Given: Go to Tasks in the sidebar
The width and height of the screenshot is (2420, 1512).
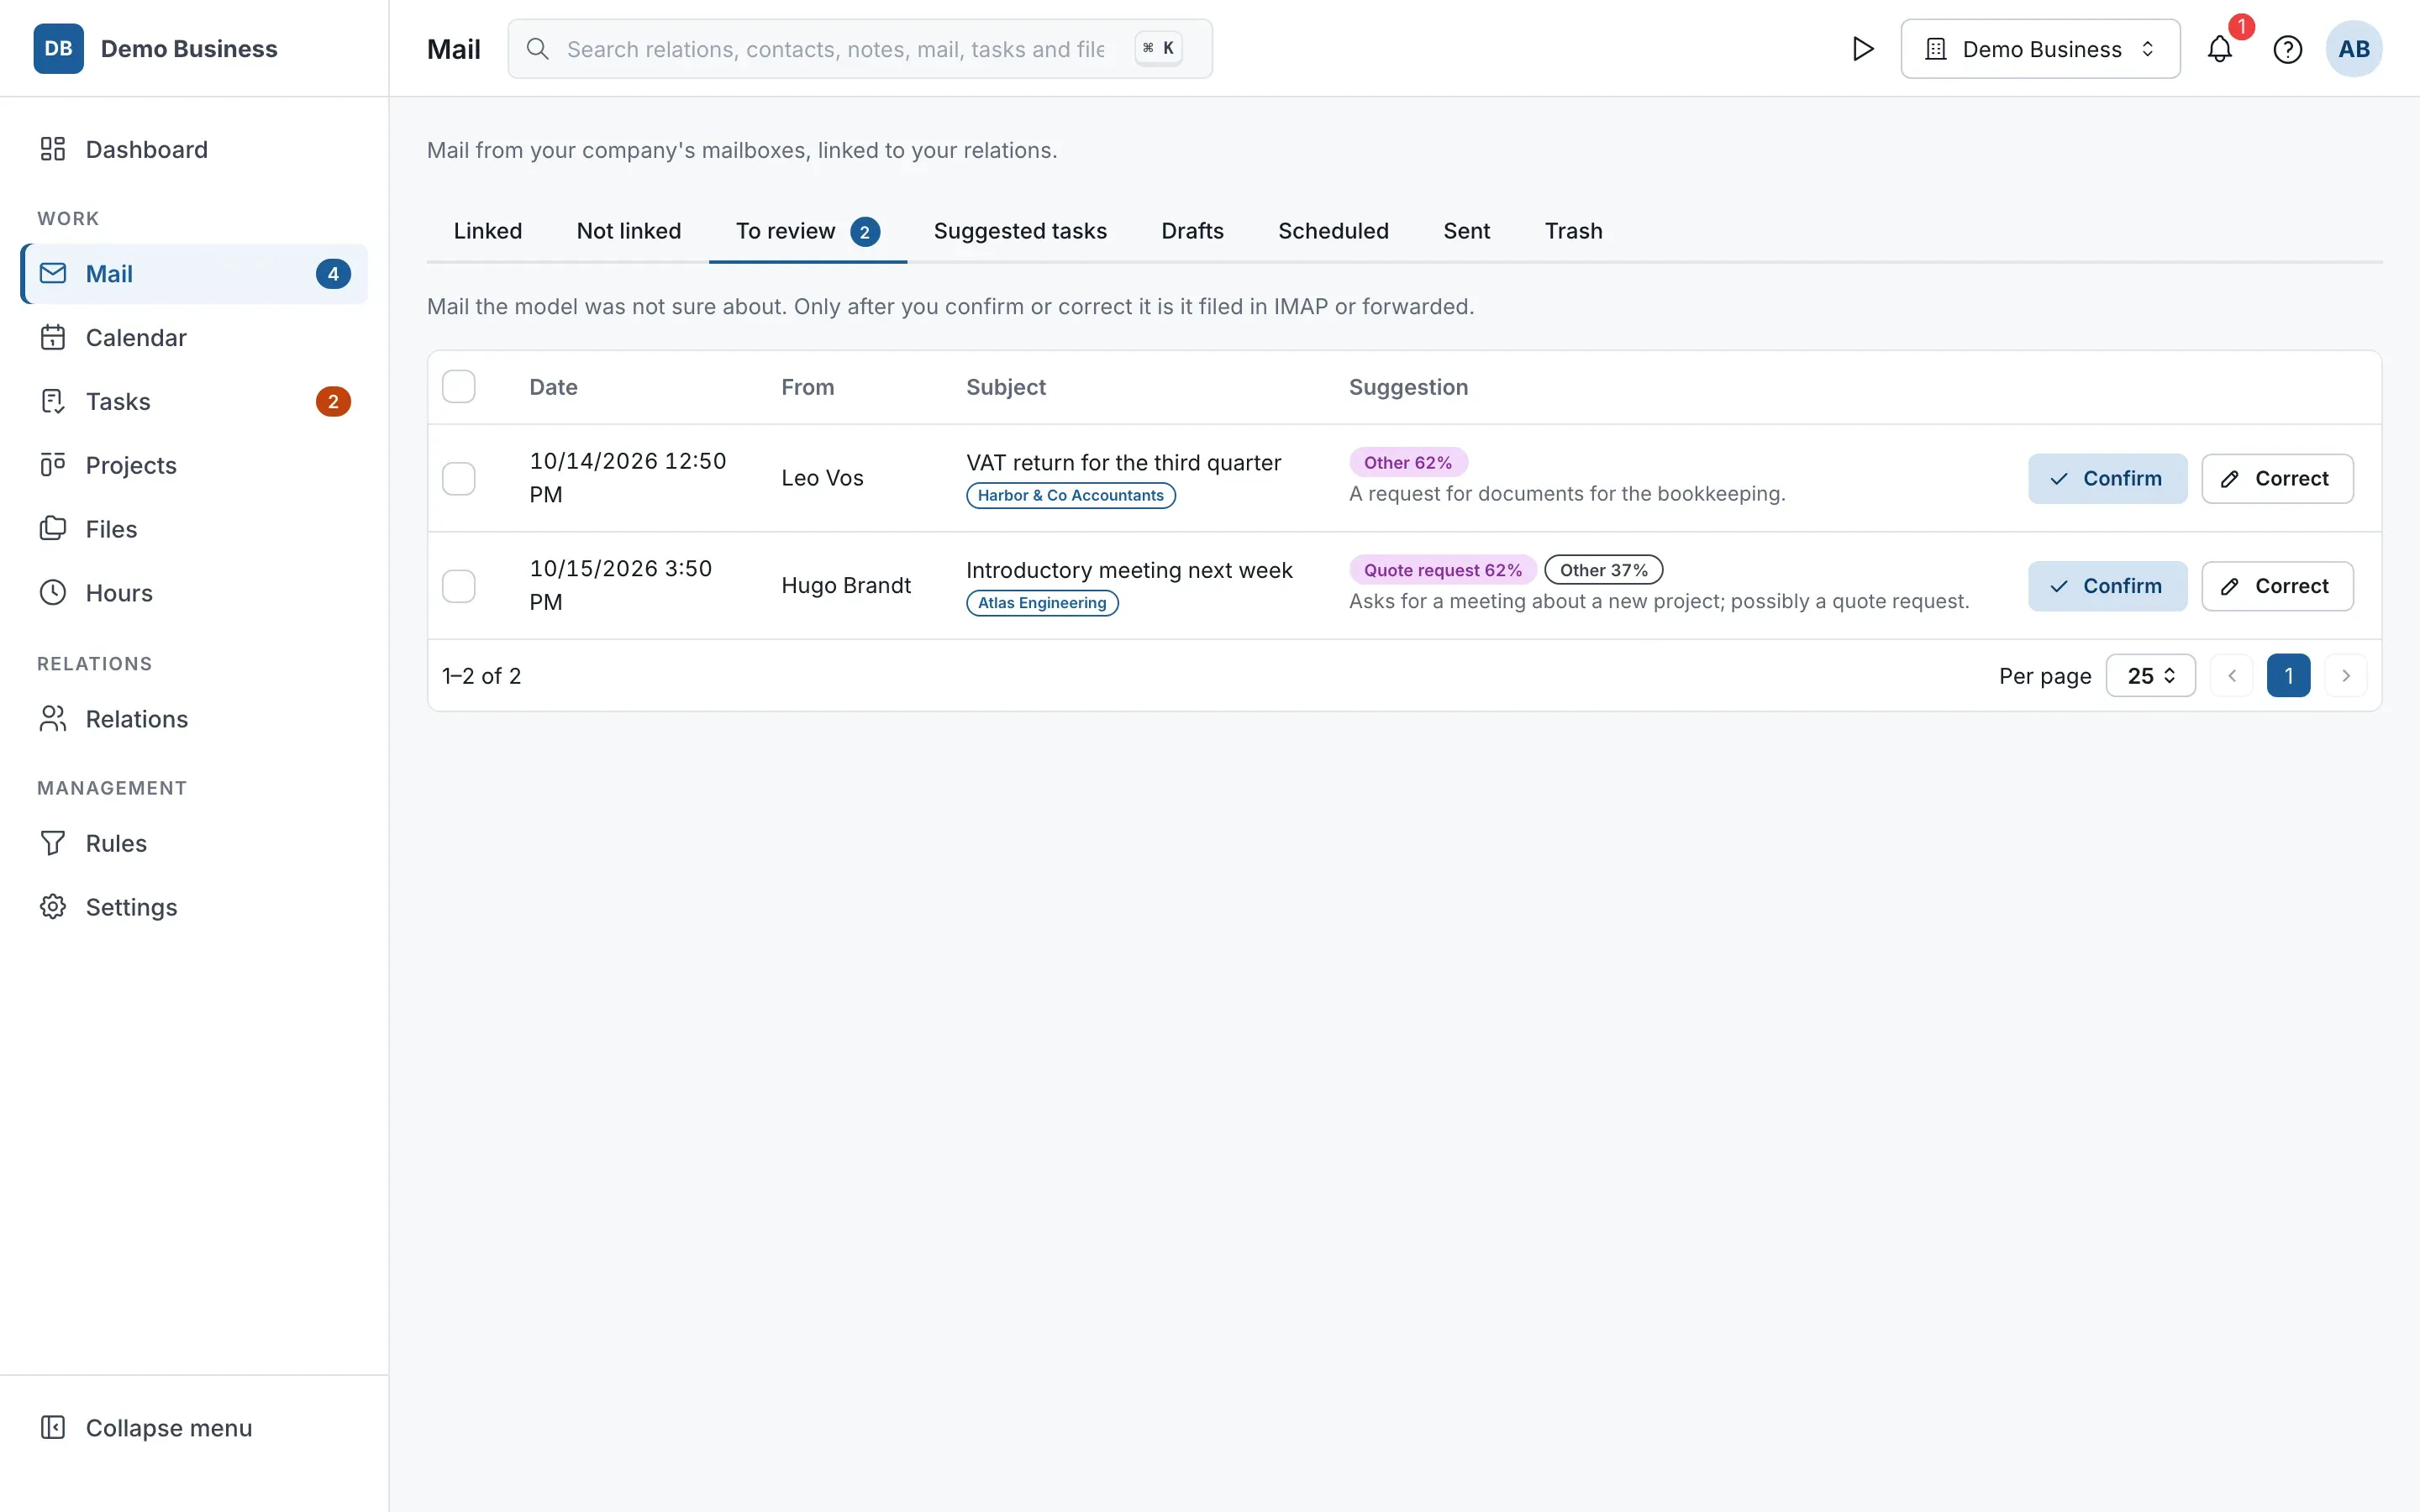Looking at the screenshot, I should tap(194, 401).
